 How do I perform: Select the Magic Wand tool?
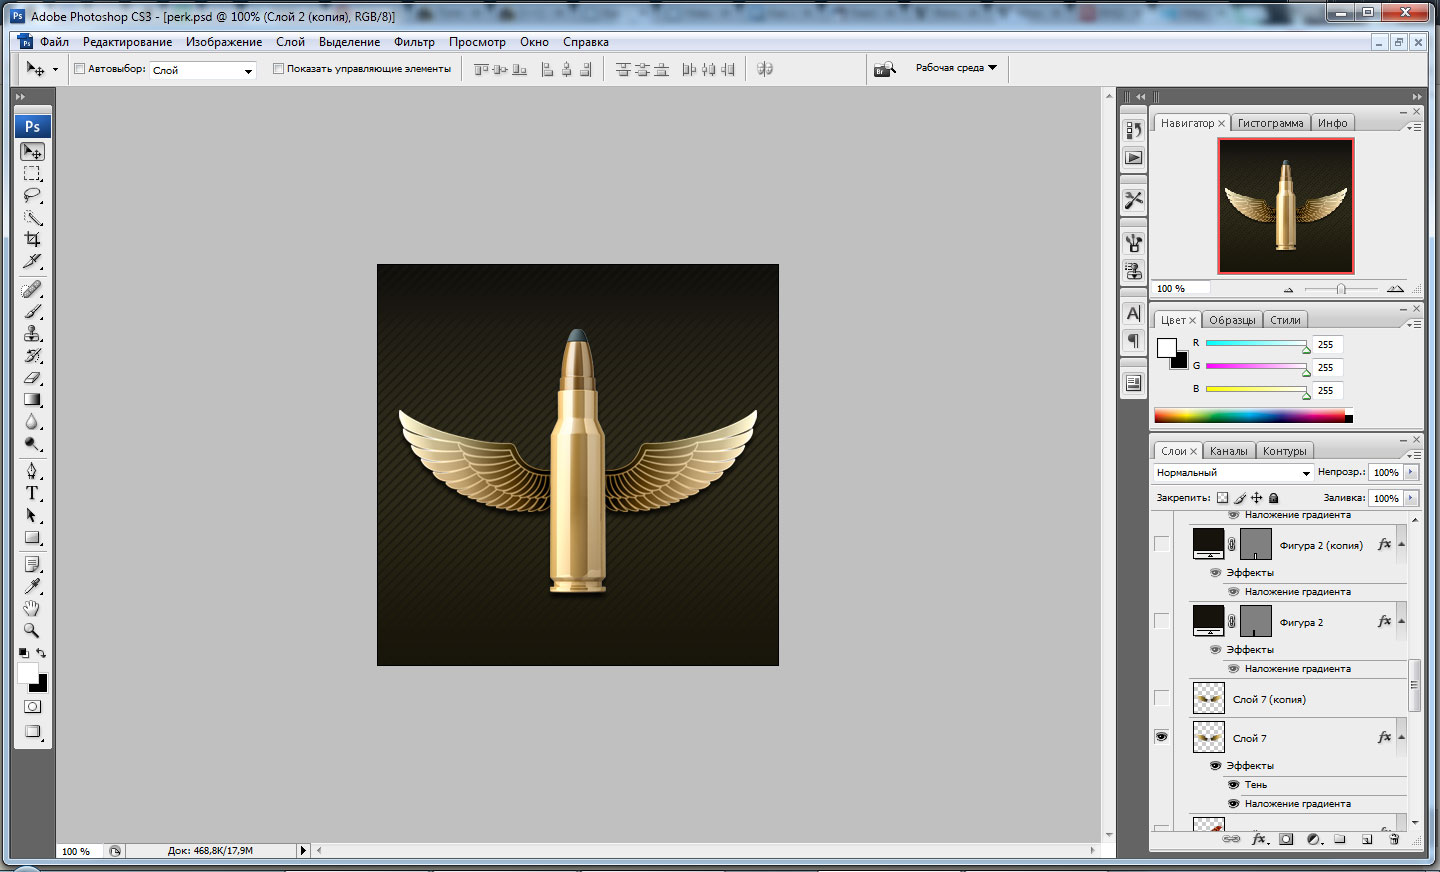point(33,218)
